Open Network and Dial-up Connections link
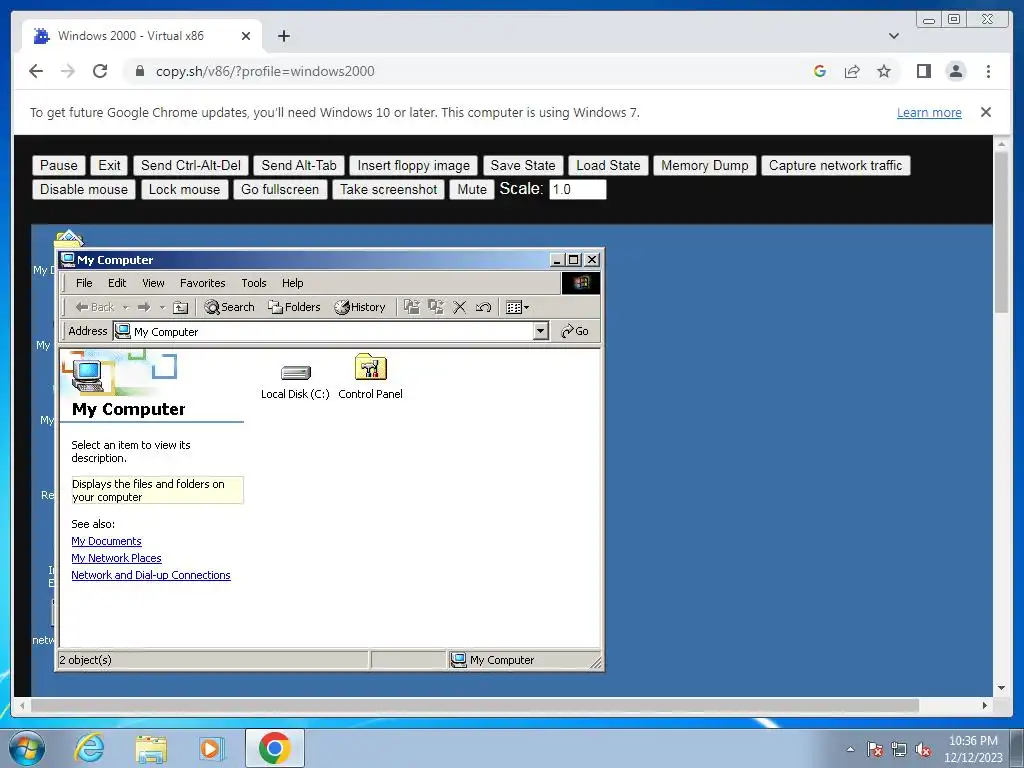1024x768 pixels. 151,575
